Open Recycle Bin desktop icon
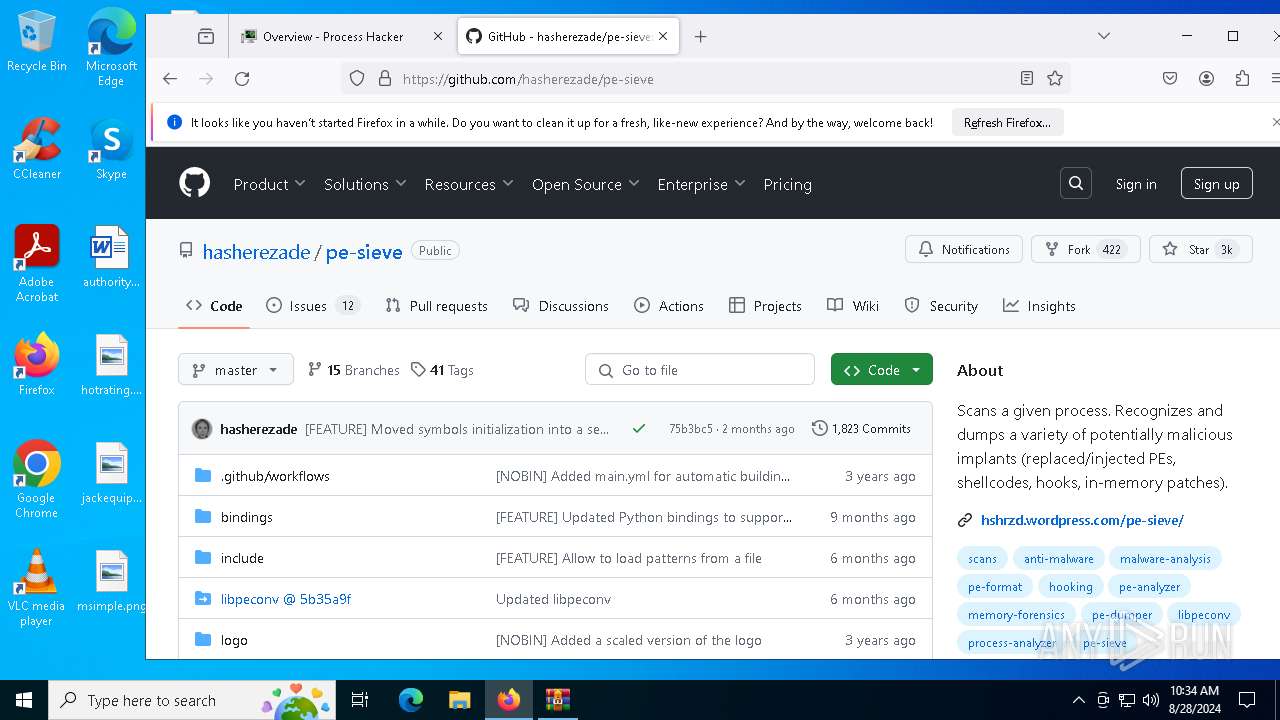1280x720 pixels. point(37,41)
